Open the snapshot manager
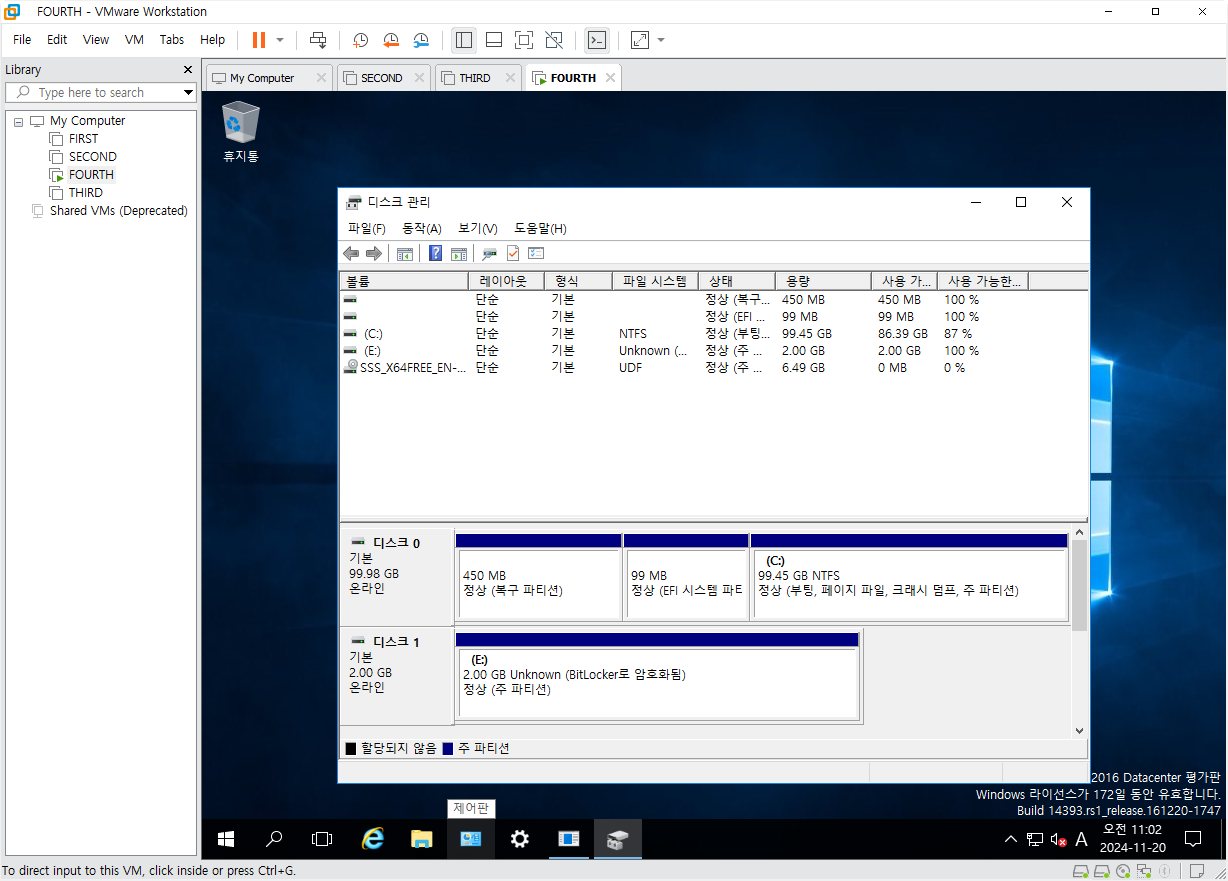 pyautogui.click(x=422, y=40)
